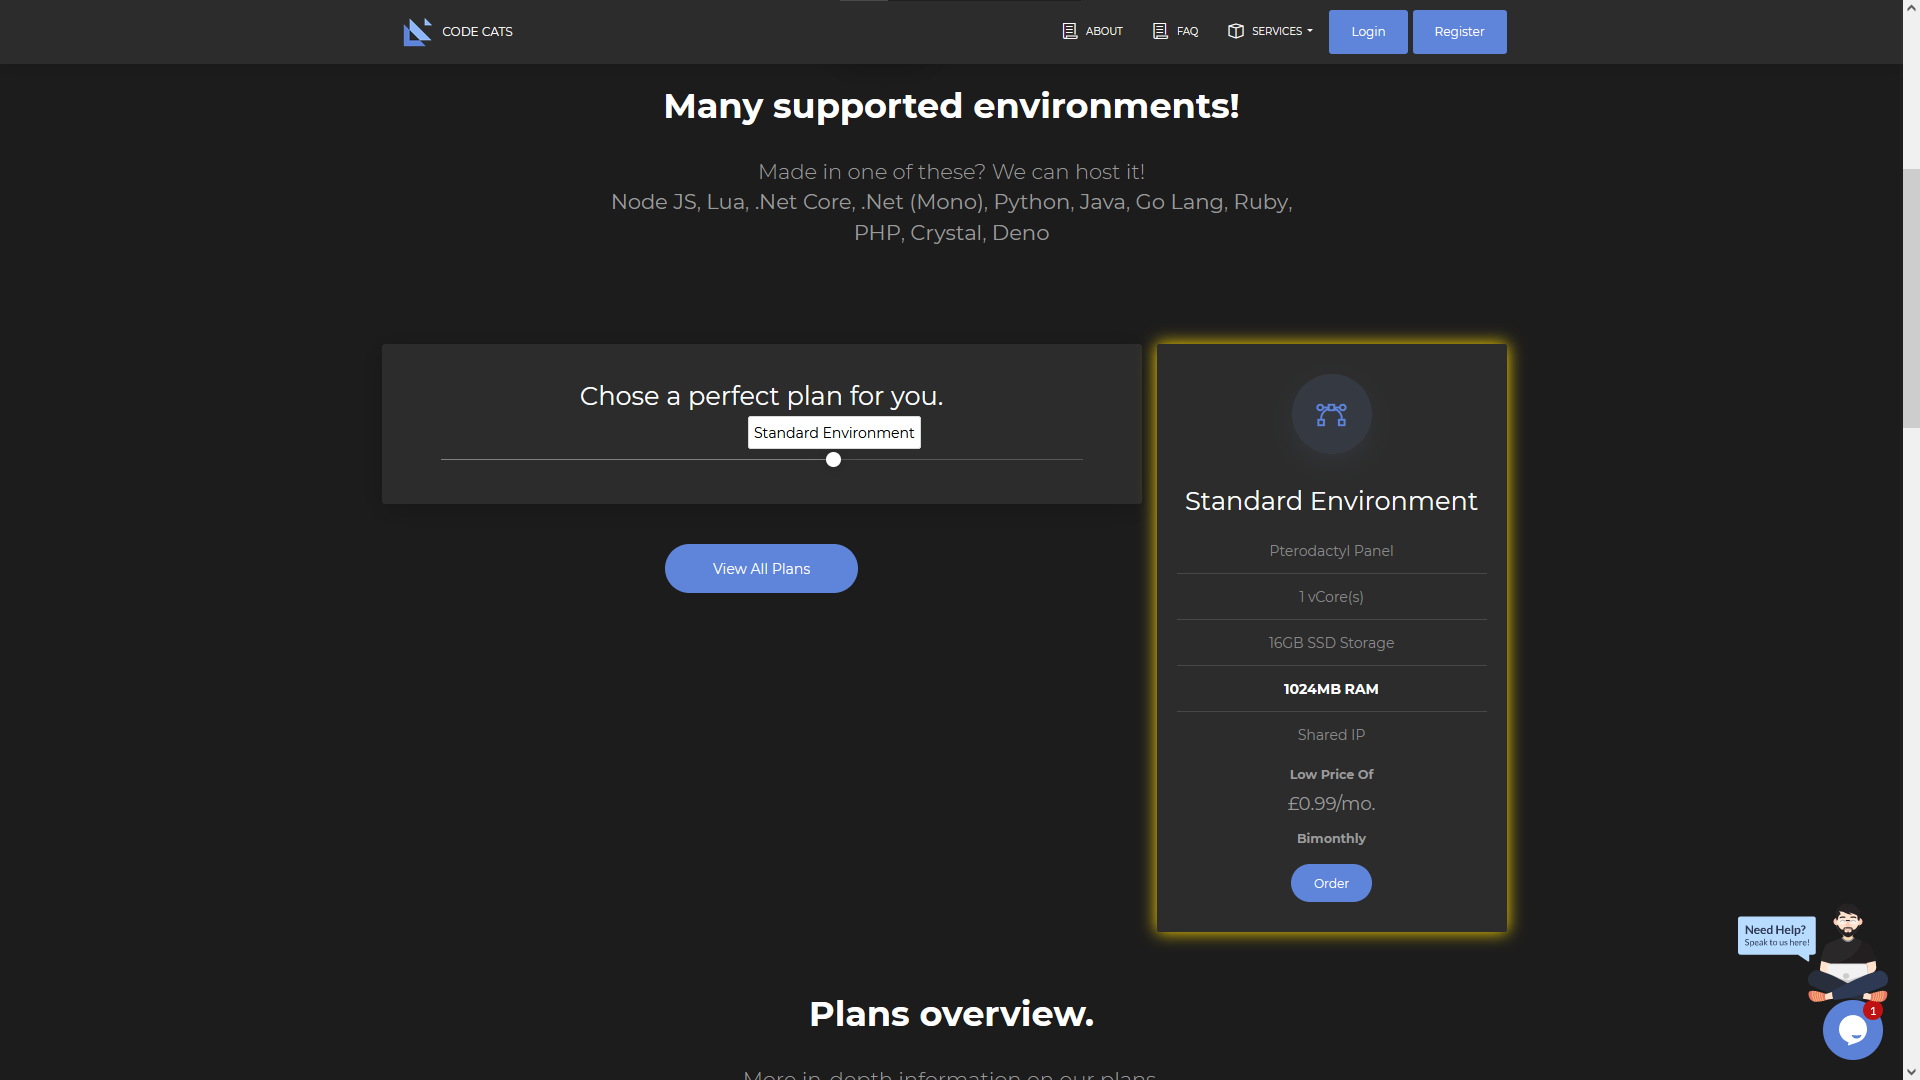The width and height of the screenshot is (1920, 1080).
Task: Click the Need Help speech bubble
Action: pyautogui.click(x=1776, y=936)
